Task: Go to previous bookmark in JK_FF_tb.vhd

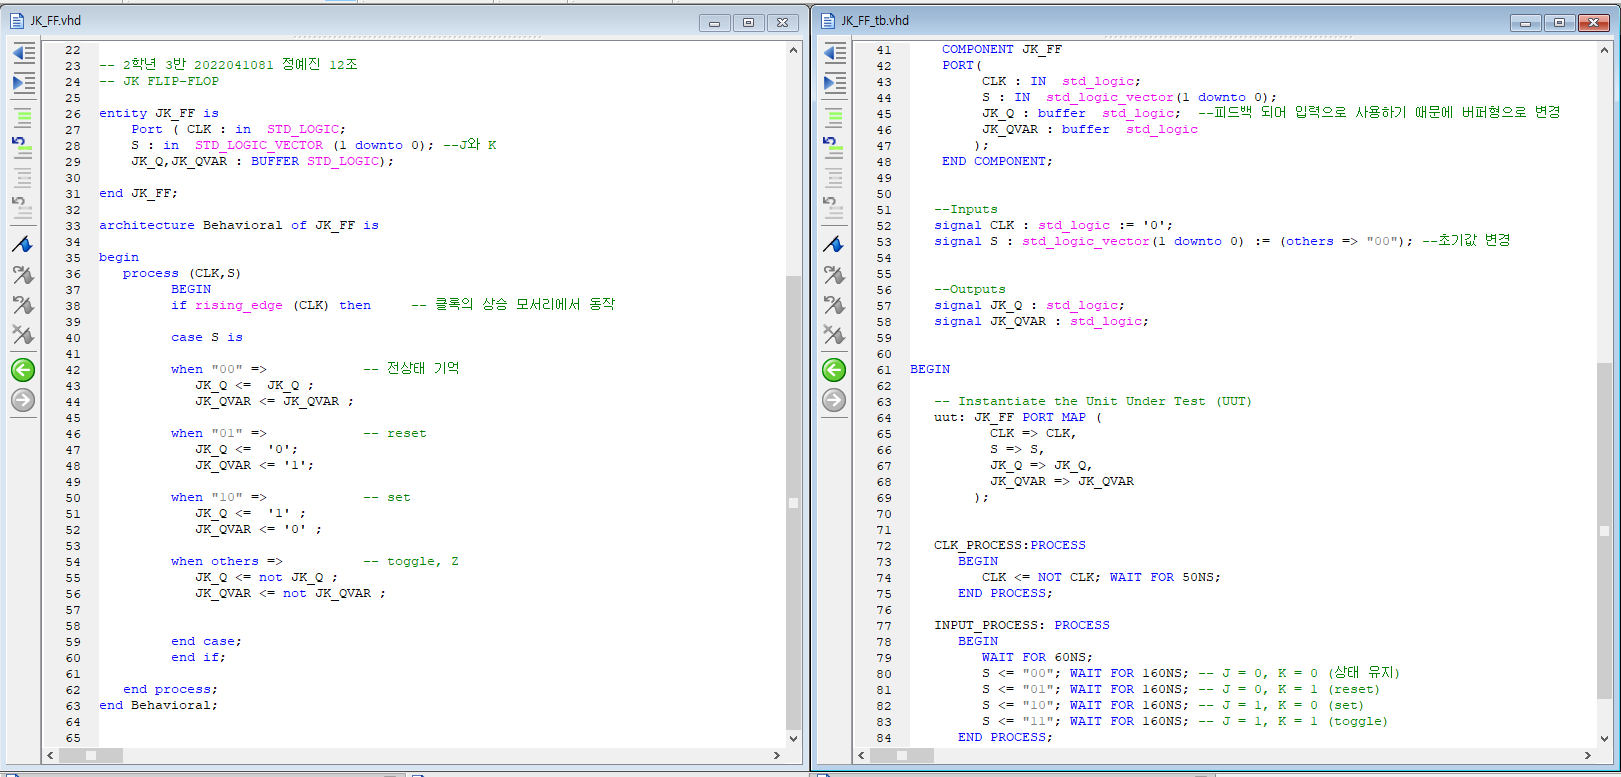Action: pos(834,304)
